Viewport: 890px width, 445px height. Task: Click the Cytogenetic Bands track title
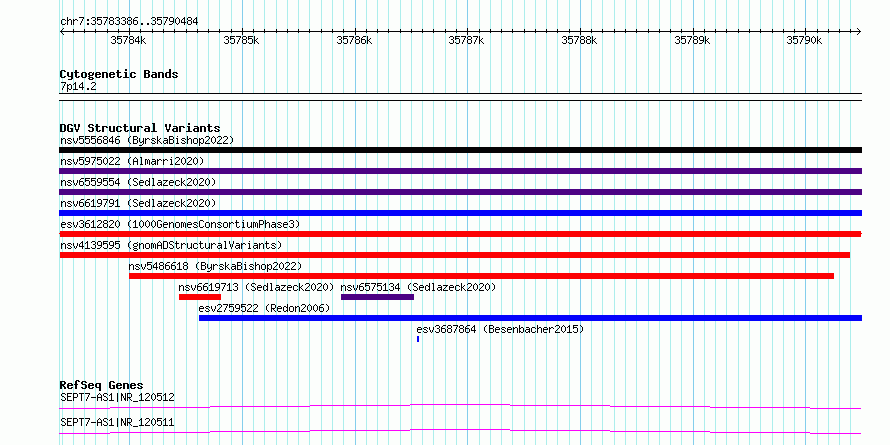[x=119, y=74]
